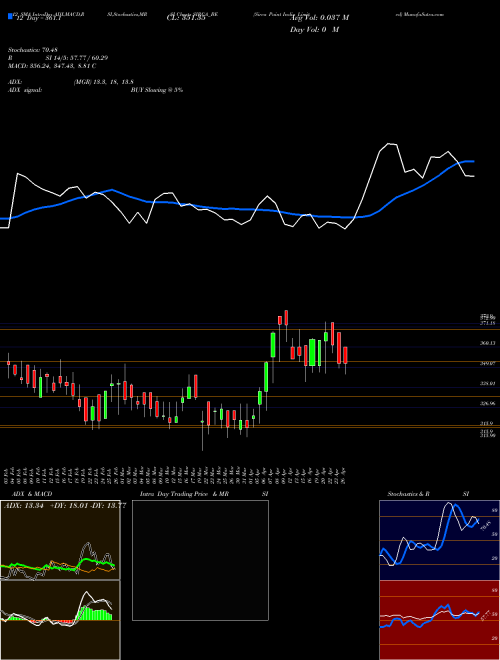The height and width of the screenshot is (660, 500).
Task: Click the 326.96 price axis label
Action: tap(488, 403)
